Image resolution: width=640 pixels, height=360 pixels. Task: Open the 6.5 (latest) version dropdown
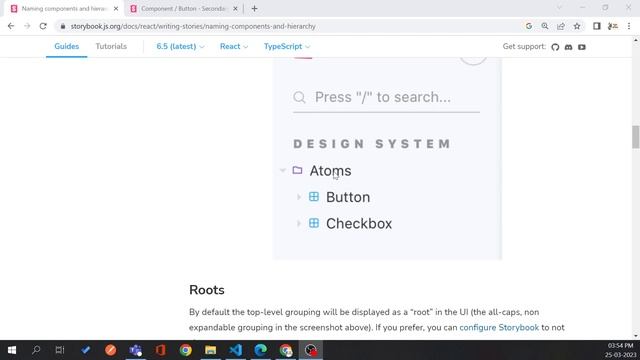pos(180,47)
